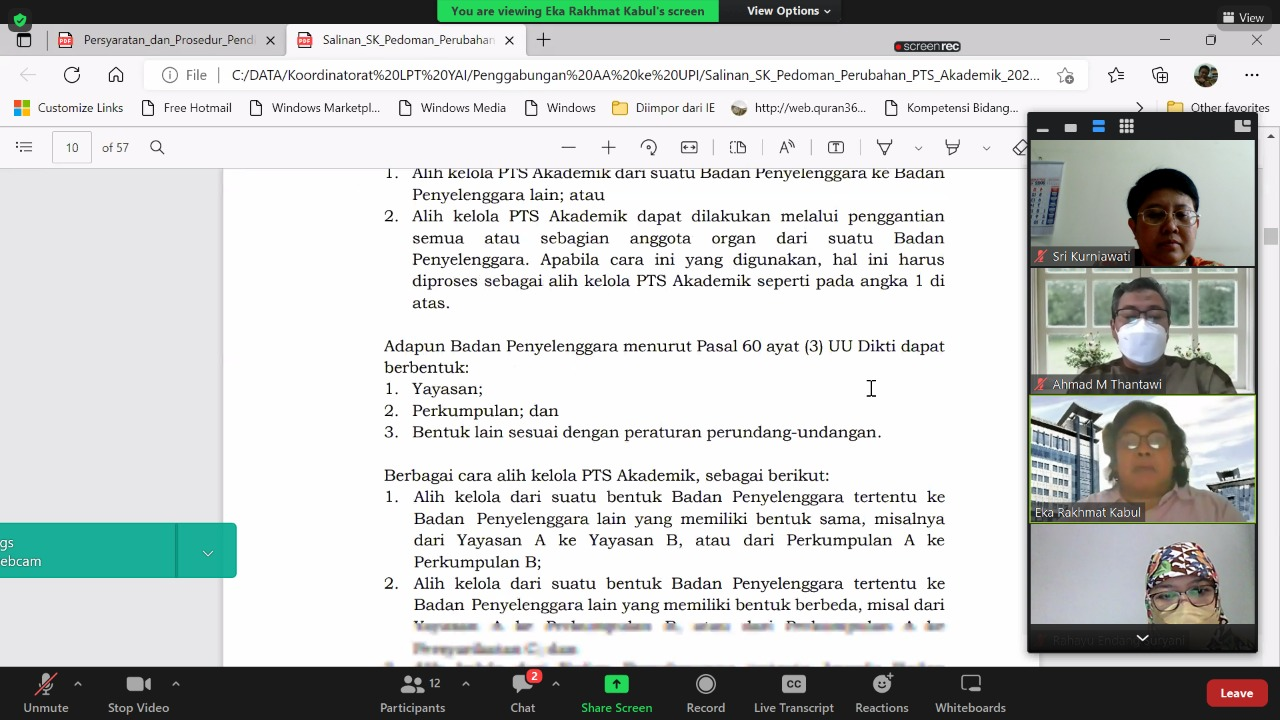
Task: Unmute the microphone in Zoom
Action: (x=46, y=693)
